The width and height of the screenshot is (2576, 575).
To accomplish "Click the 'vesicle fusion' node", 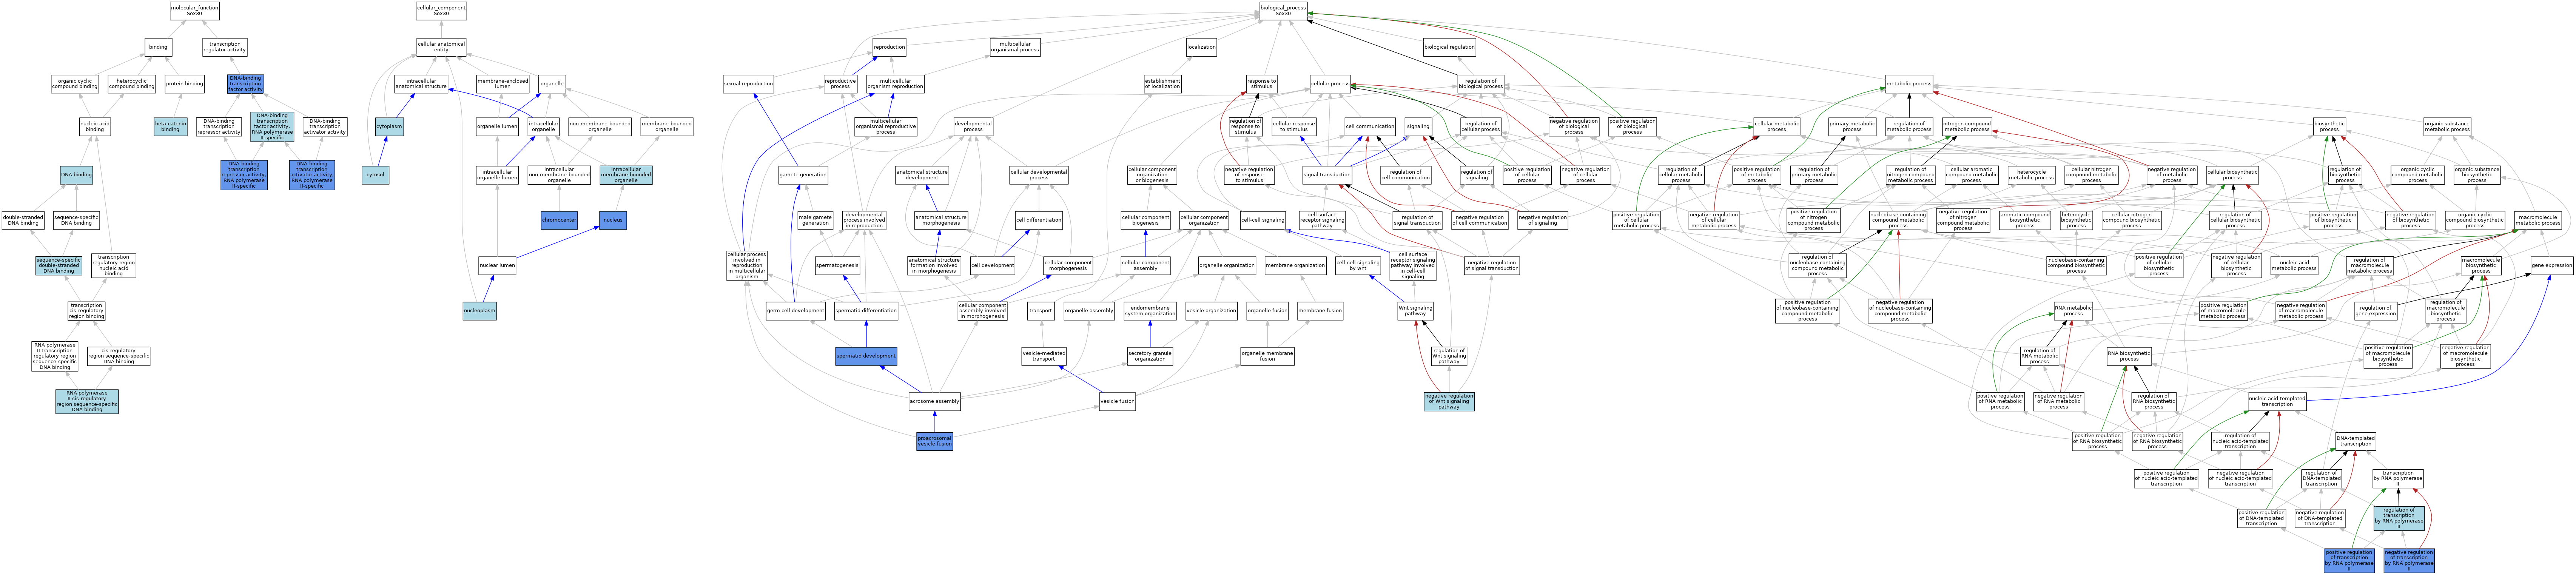I will pyautogui.click(x=1117, y=401).
